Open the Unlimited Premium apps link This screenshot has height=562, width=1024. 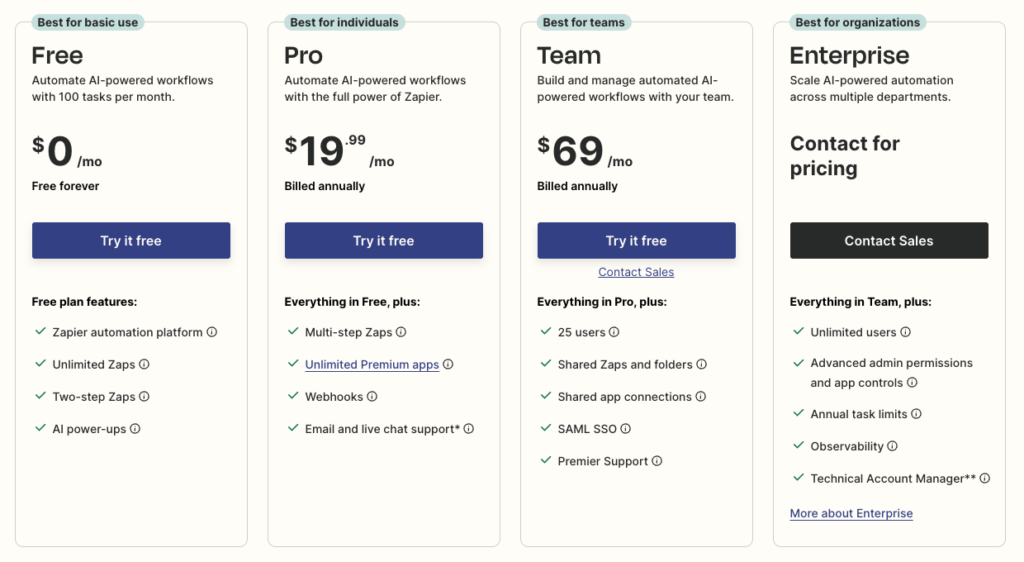(372, 364)
